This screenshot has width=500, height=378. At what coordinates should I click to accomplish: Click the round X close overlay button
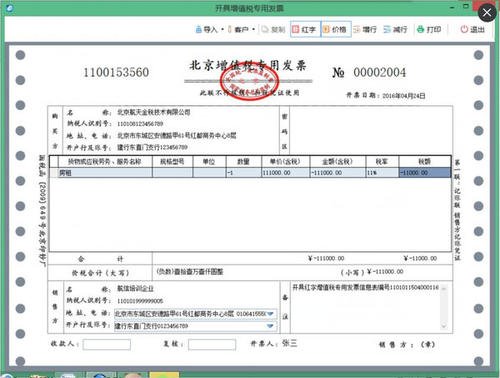487,13
